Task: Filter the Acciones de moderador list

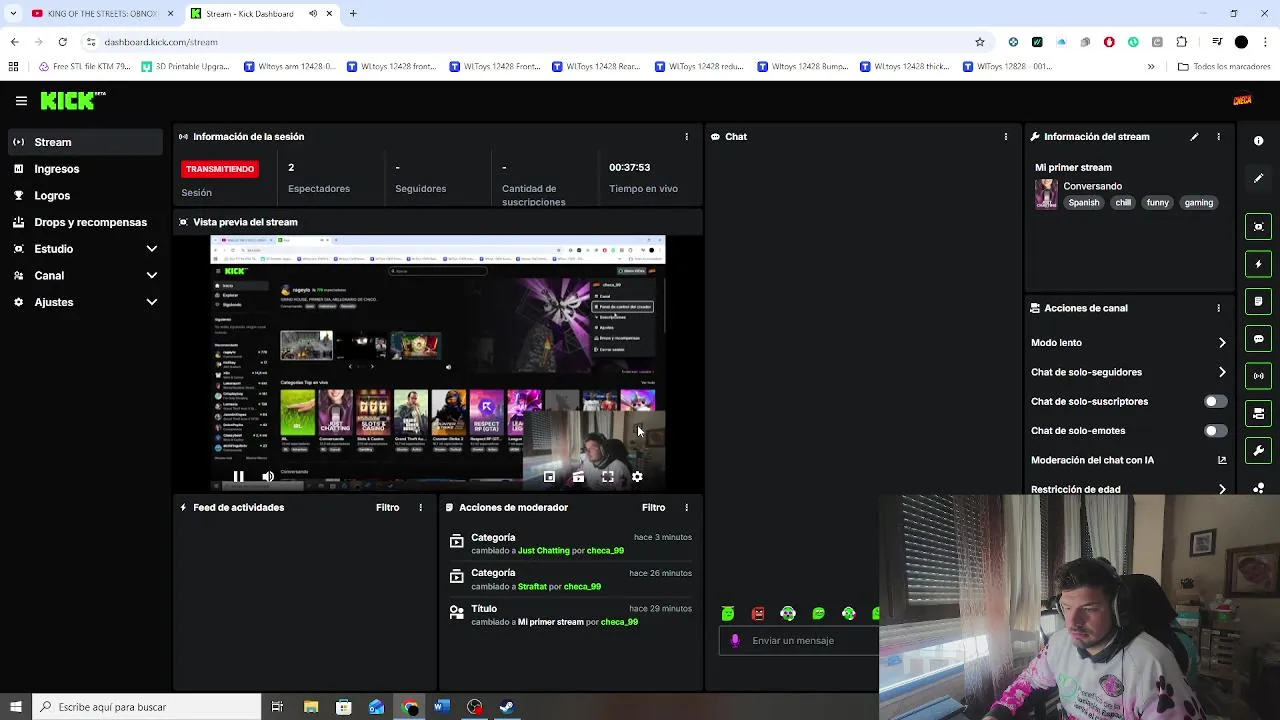Action: point(653,508)
